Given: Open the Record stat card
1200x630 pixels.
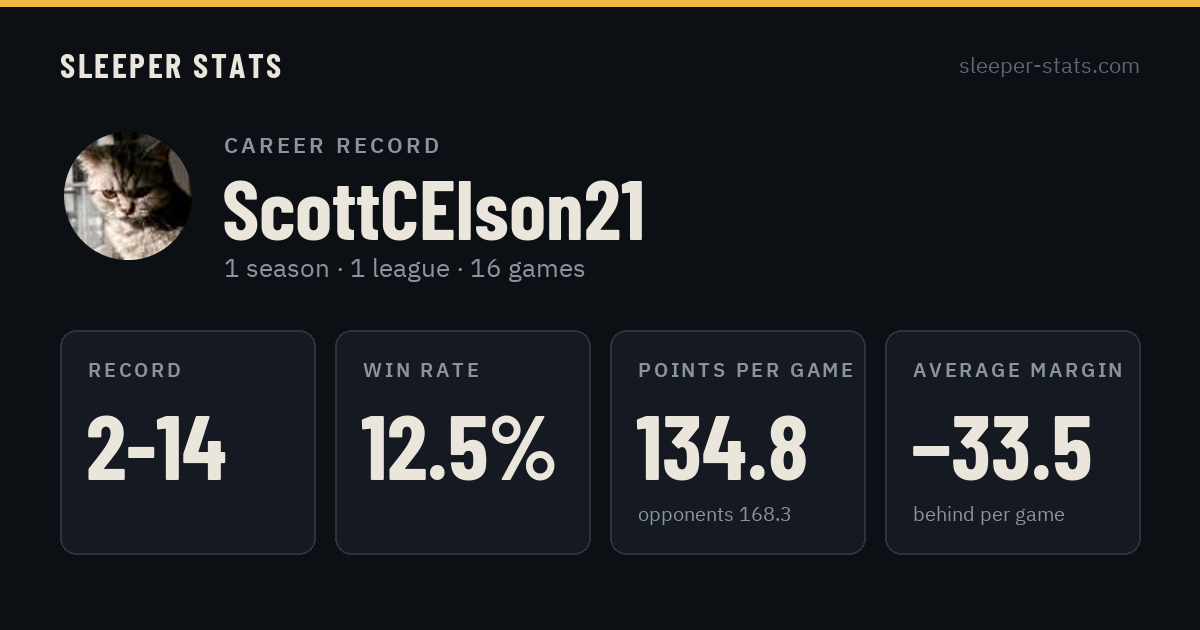Looking at the screenshot, I should pos(188,442).
